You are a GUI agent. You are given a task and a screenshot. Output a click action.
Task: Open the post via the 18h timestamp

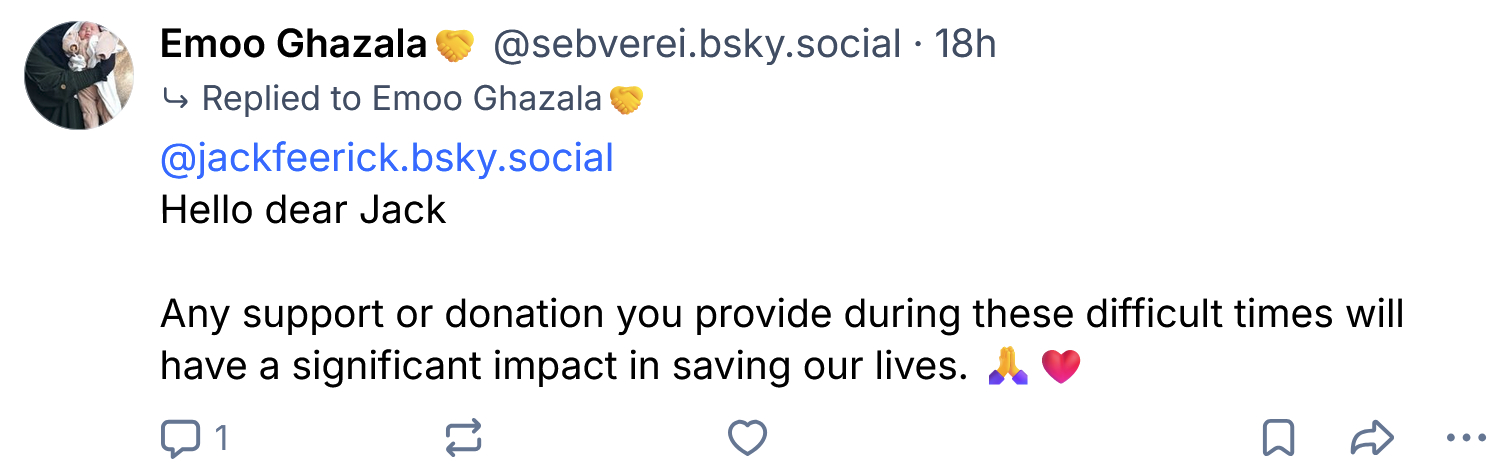[x=965, y=45]
